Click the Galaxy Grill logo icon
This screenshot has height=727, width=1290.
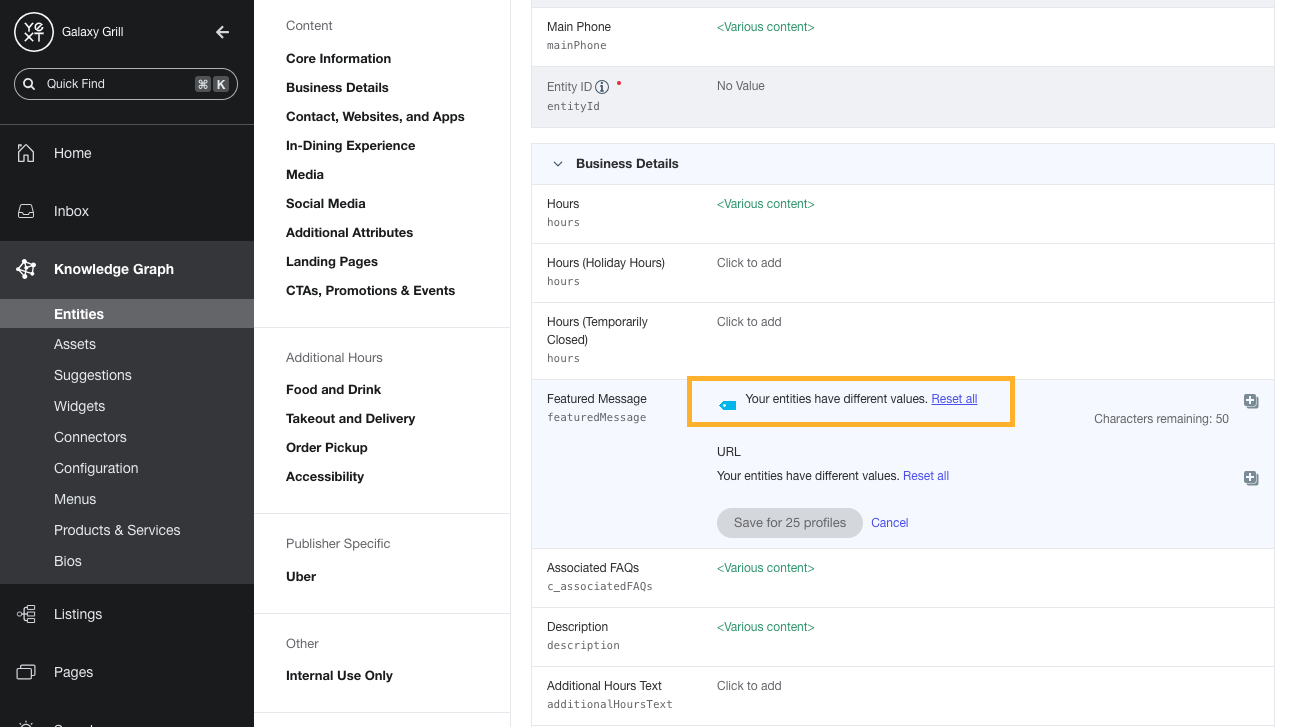pos(33,31)
